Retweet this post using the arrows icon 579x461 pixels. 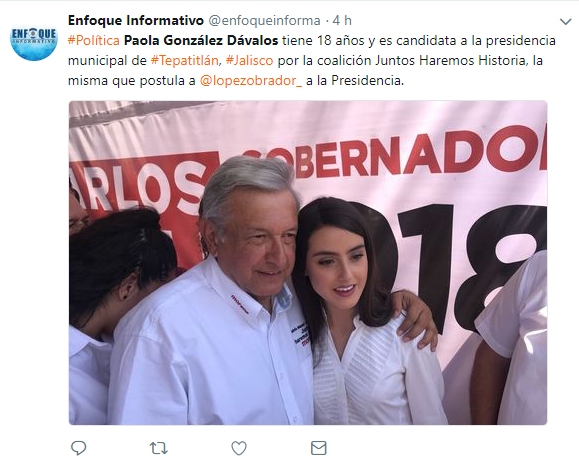coord(159,448)
